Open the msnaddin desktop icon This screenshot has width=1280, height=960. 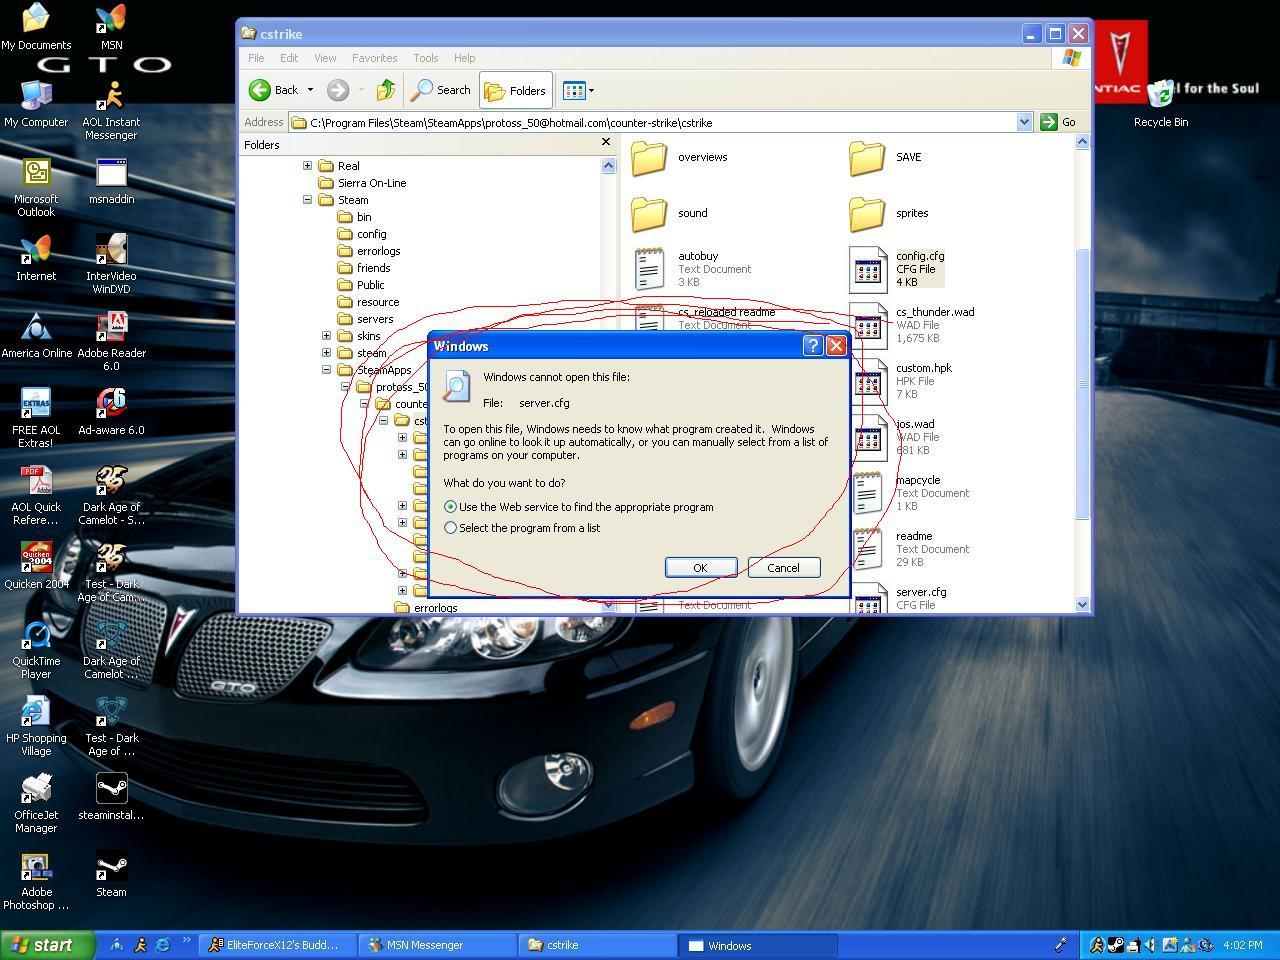point(111,181)
